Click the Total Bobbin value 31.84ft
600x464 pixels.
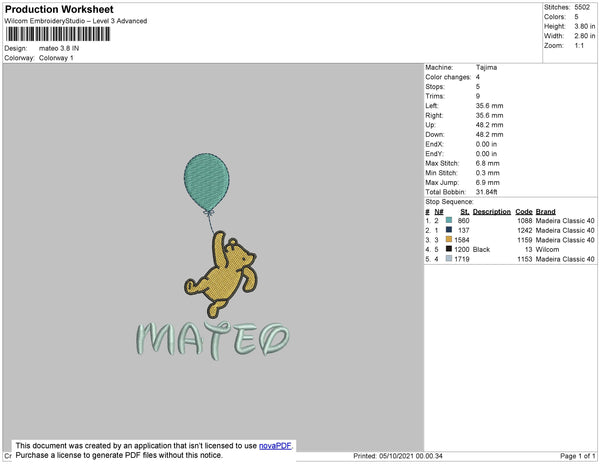486,192
